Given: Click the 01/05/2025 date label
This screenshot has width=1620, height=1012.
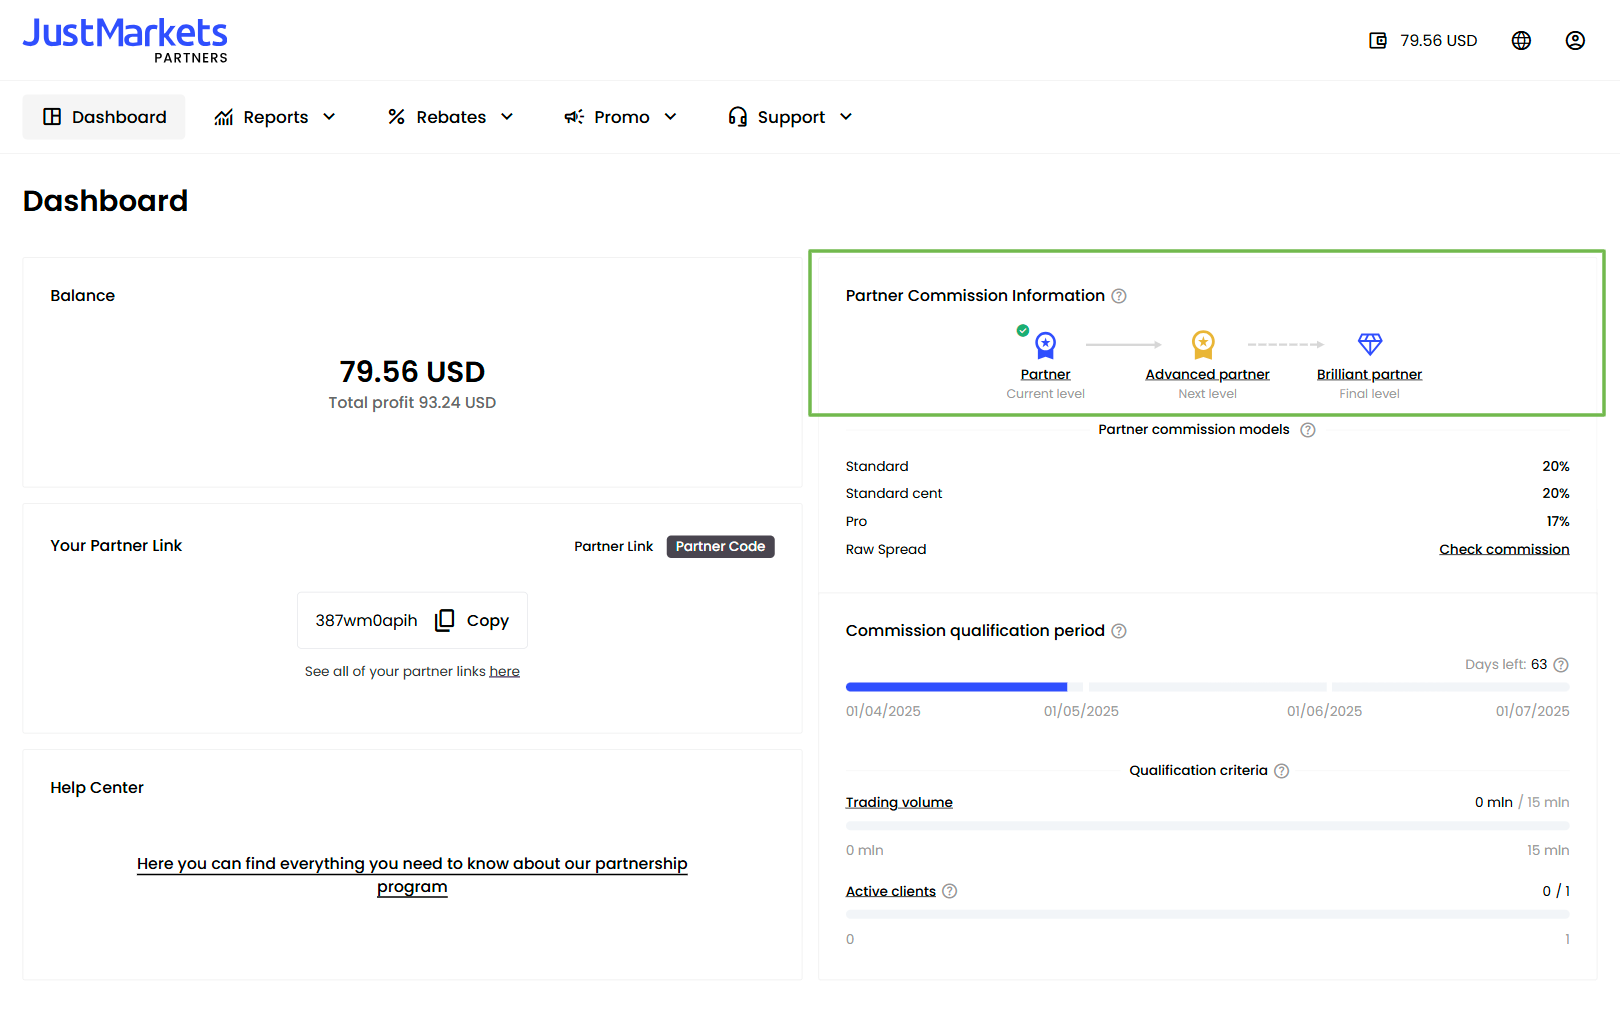Looking at the screenshot, I should (1081, 711).
